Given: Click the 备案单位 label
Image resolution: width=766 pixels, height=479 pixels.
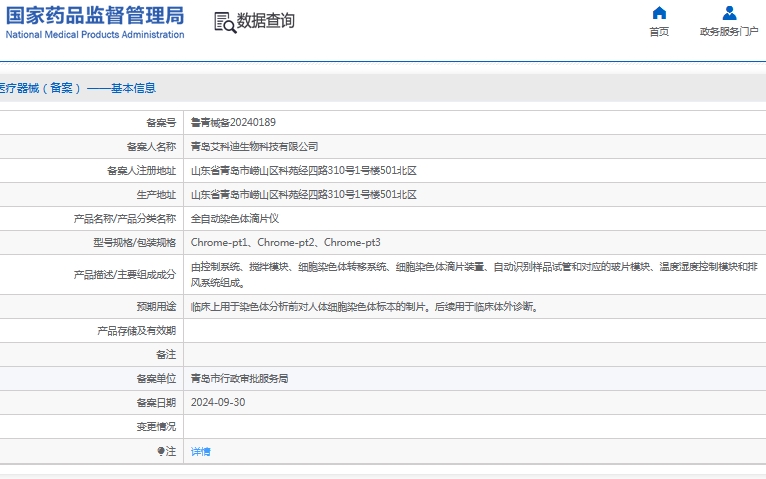Looking at the screenshot, I should pos(156,378).
